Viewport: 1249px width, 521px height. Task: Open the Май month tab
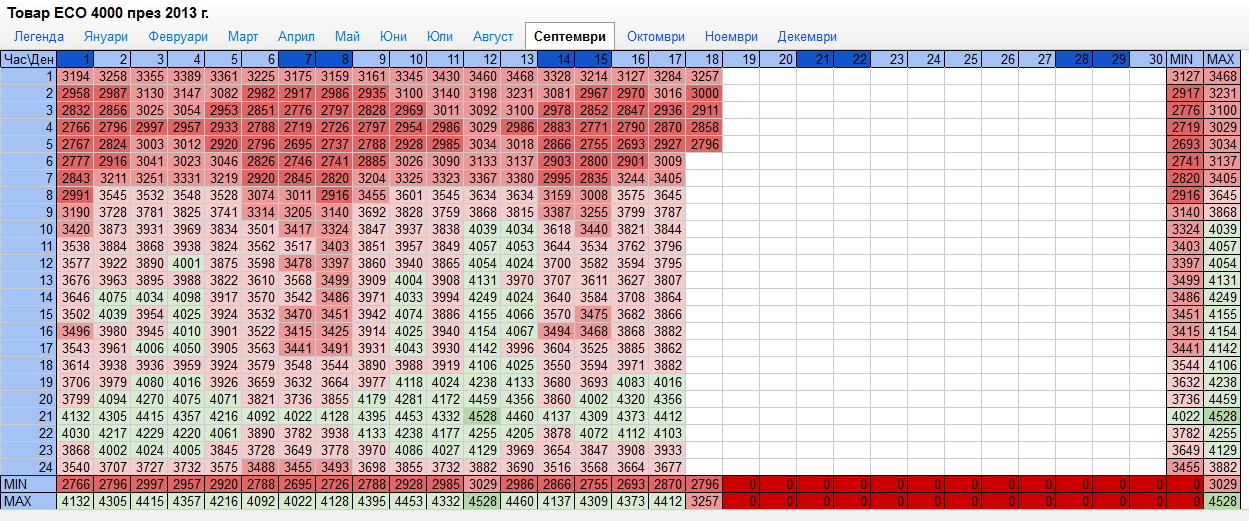coord(348,36)
